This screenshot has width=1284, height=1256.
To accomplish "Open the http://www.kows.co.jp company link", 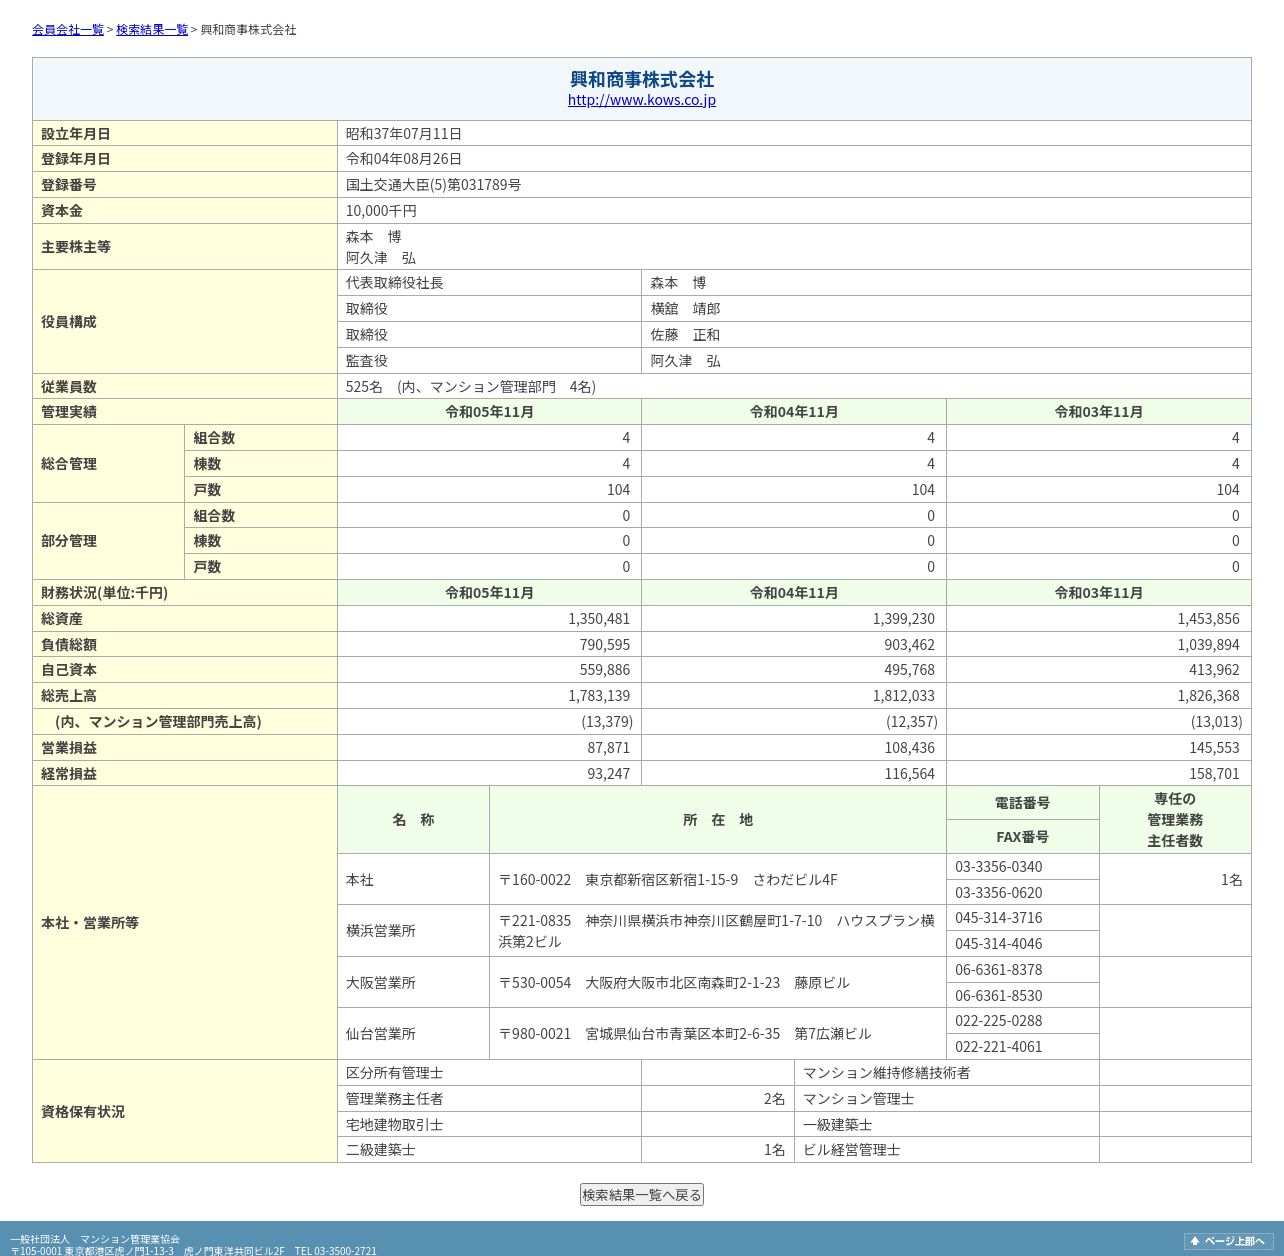I will pos(642,100).
